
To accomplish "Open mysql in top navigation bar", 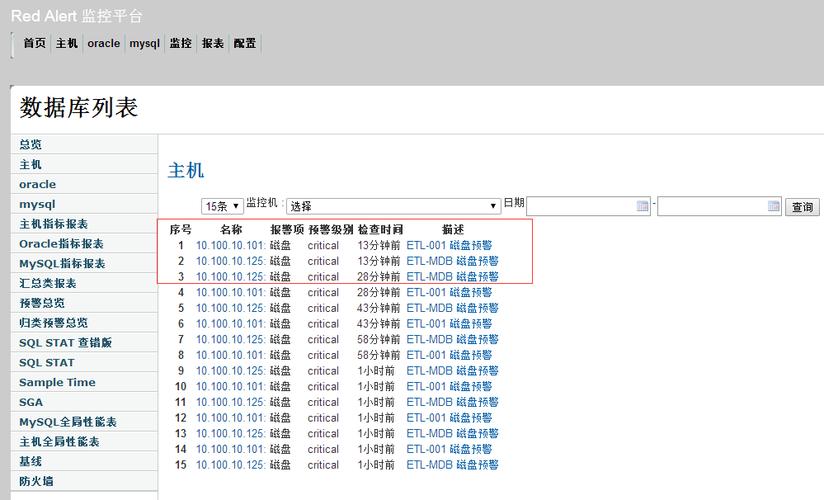I will click(x=145, y=43).
